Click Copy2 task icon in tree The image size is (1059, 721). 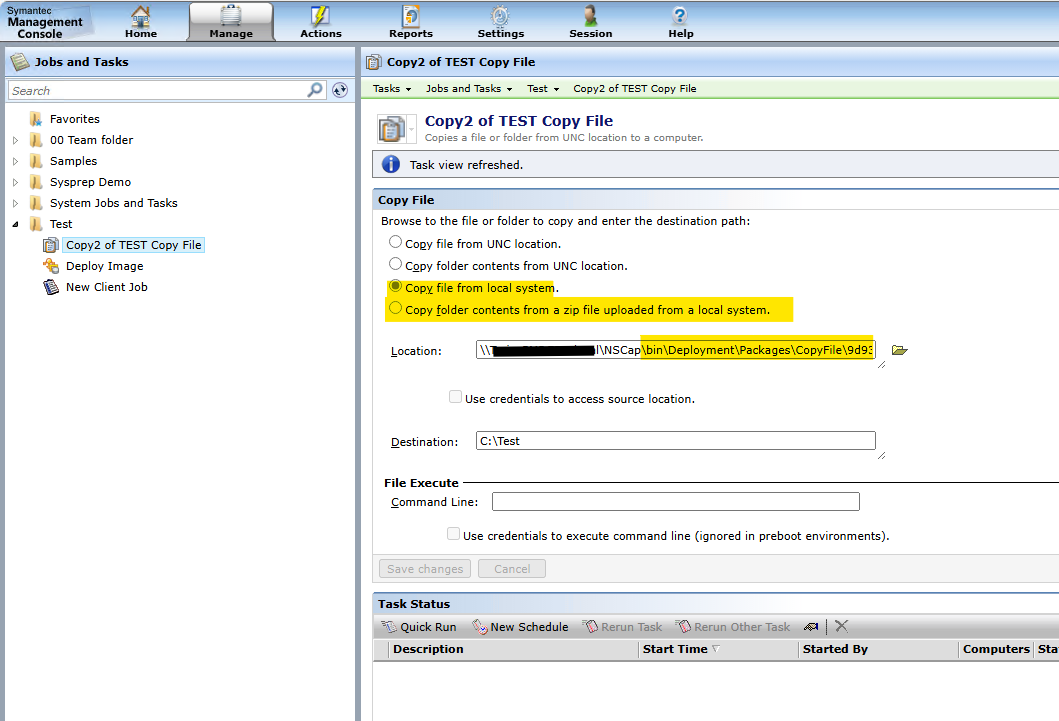(x=51, y=245)
